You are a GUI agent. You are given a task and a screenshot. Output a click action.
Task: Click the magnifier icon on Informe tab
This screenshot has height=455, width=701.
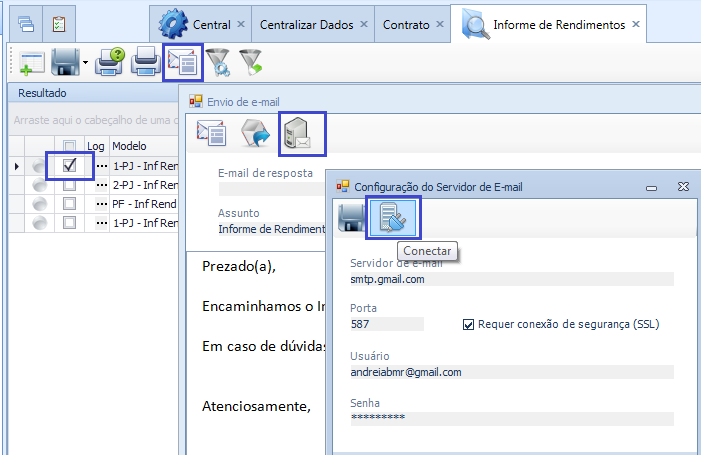[x=475, y=25]
